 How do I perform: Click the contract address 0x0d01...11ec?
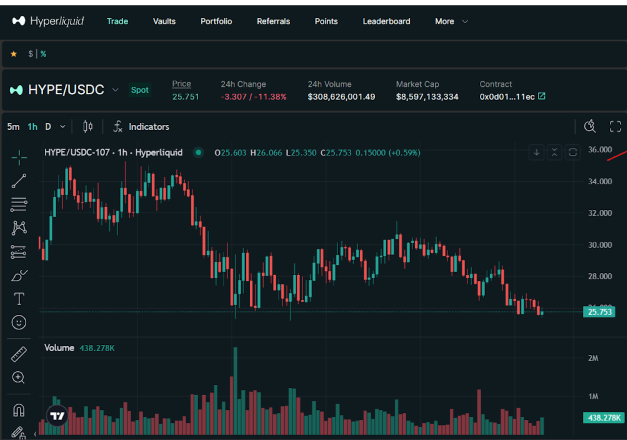(507, 97)
